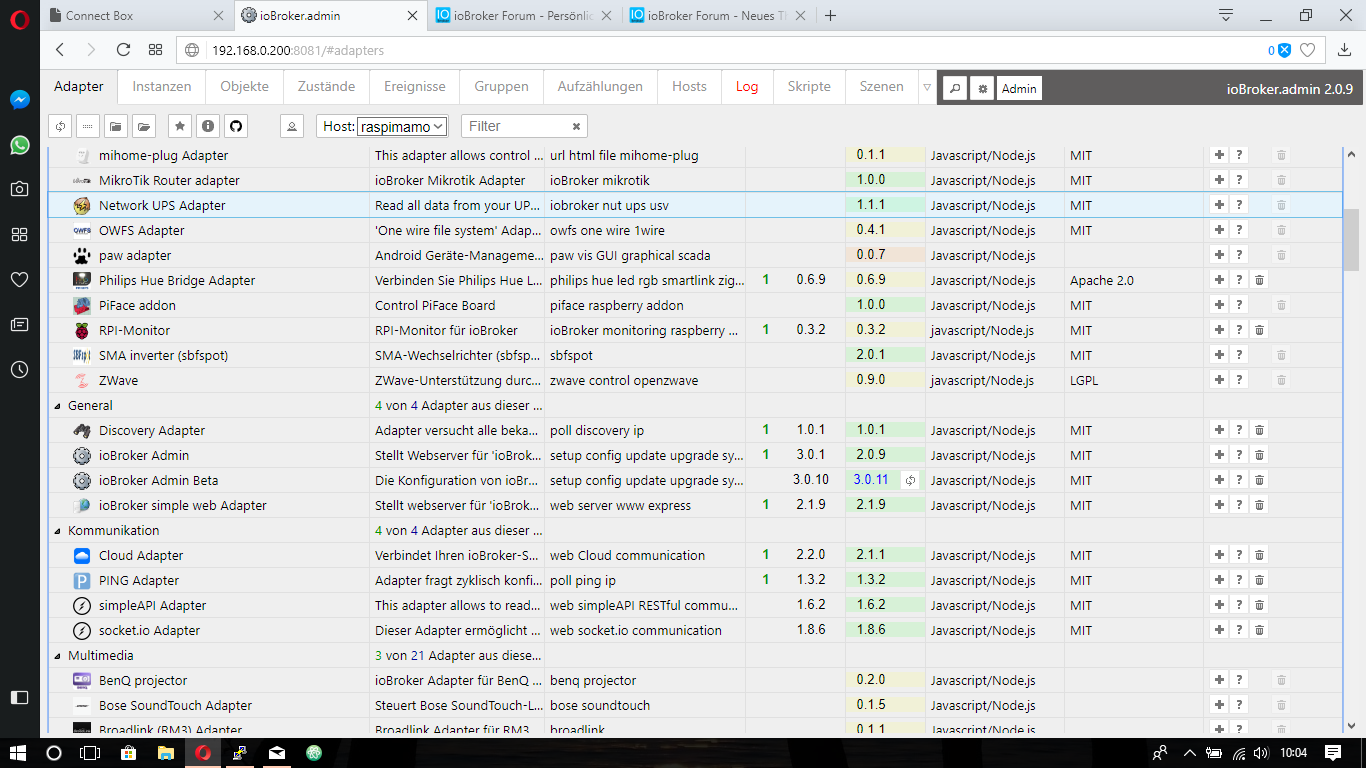1366x768 pixels.
Task: Clear the Filter field with the x
Action: tap(576, 127)
